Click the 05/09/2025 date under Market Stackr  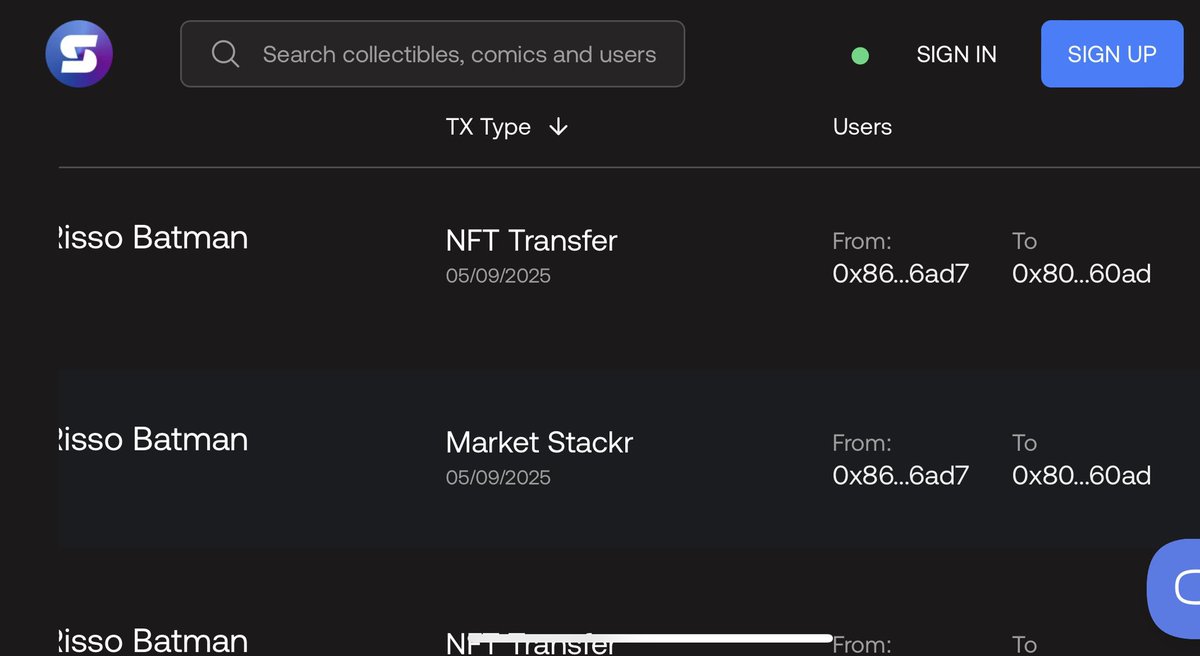[x=498, y=478]
